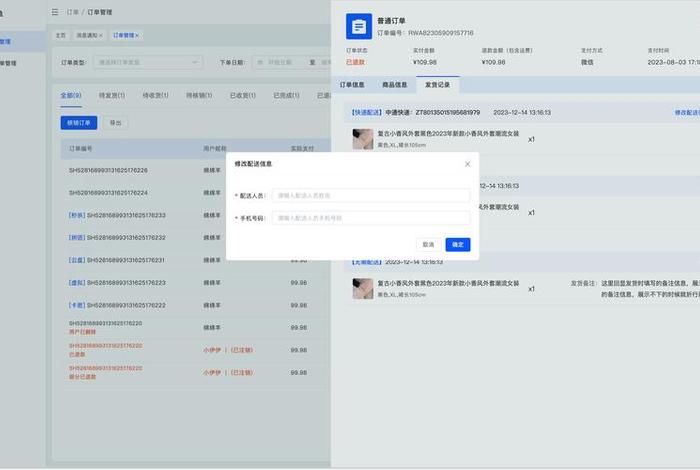This screenshot has width=700, height=470.
Task: Click the 用户昵称 column header
Action: pyautogui.click(x=215, y=149)
